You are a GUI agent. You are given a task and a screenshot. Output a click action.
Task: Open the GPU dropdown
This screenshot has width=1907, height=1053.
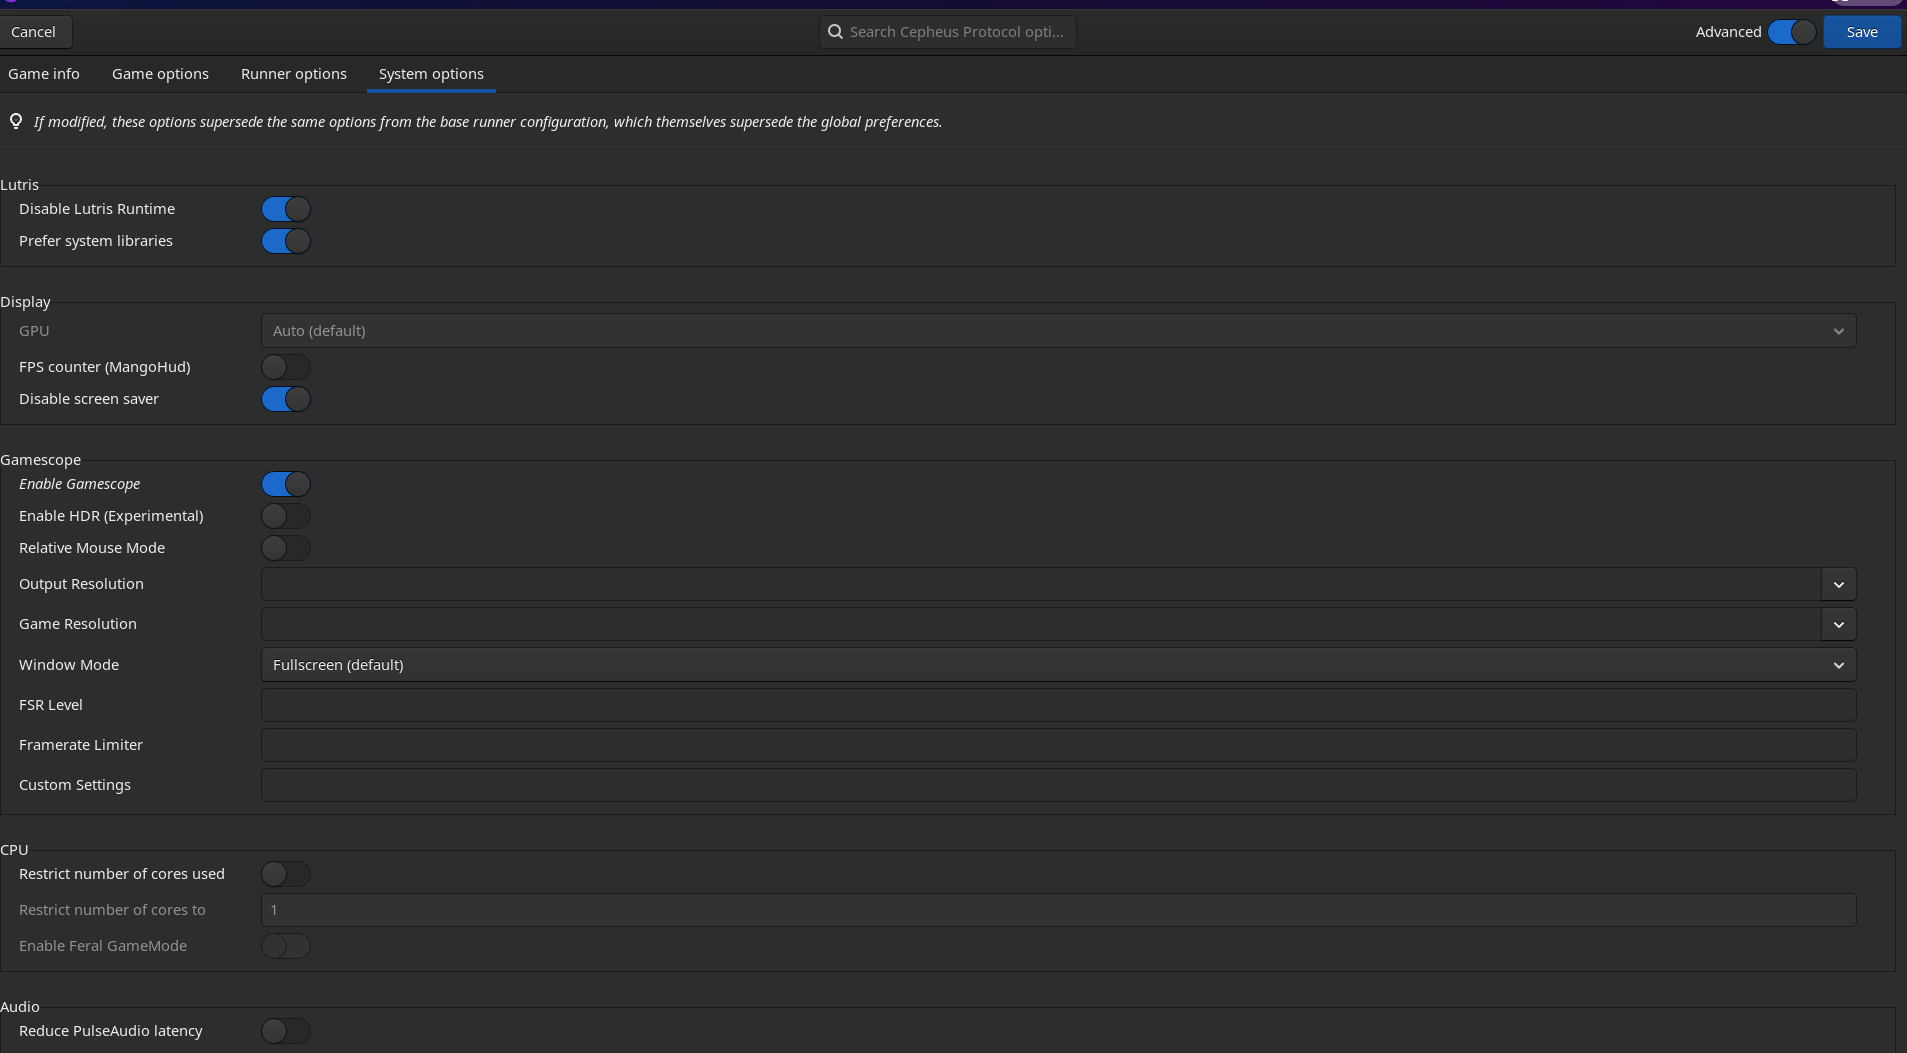1058,331
